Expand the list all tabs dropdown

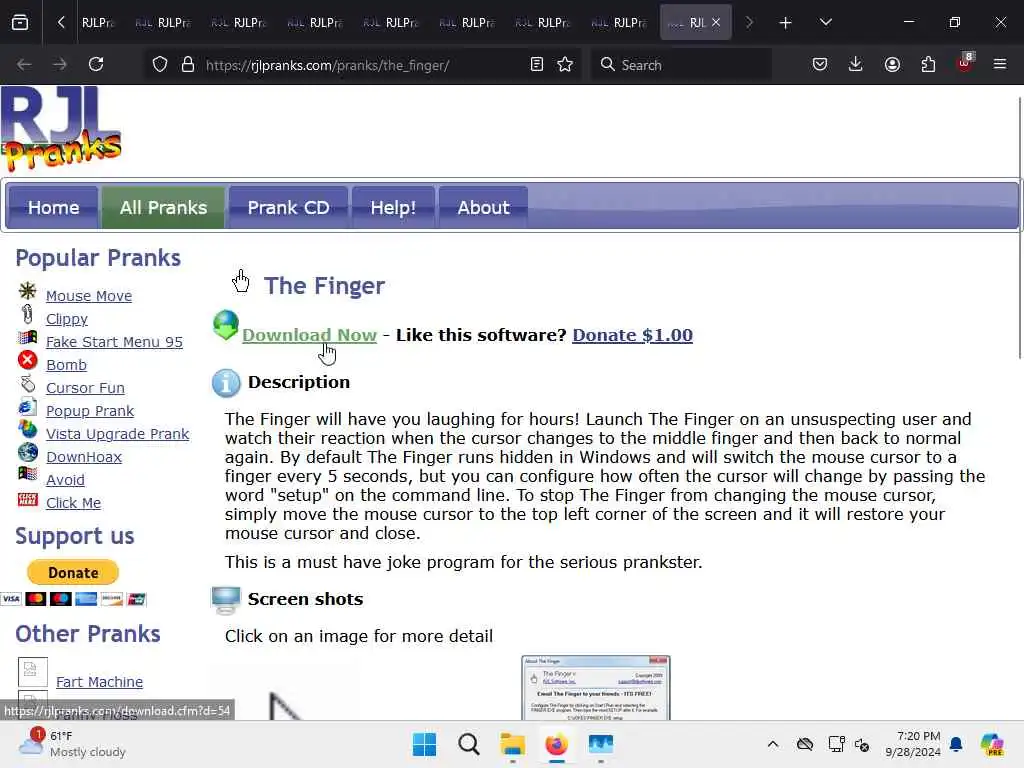click(825, 22)
